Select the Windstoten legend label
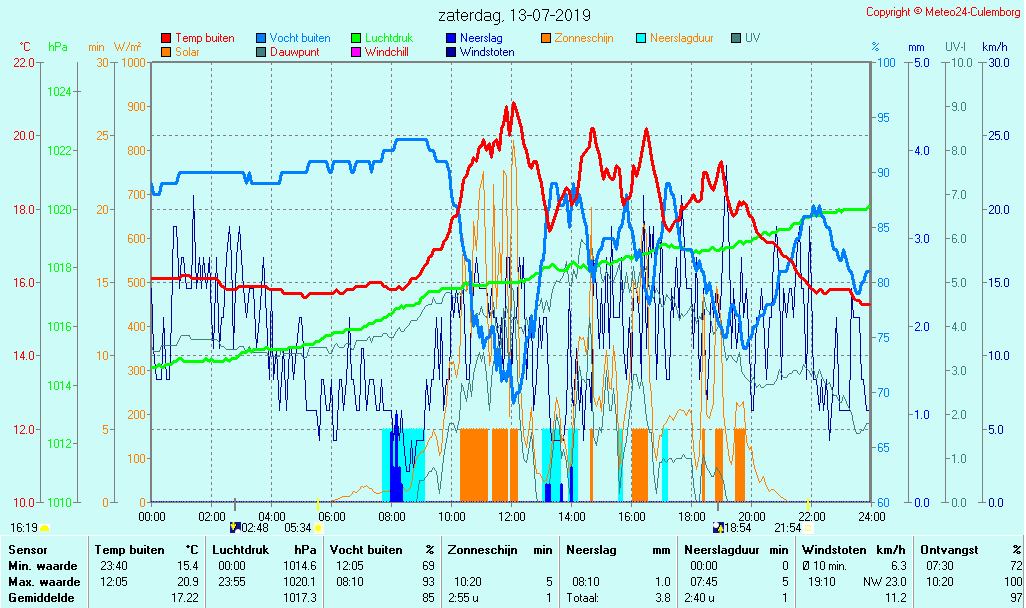 pyautogui.click(x=487, y=52)
